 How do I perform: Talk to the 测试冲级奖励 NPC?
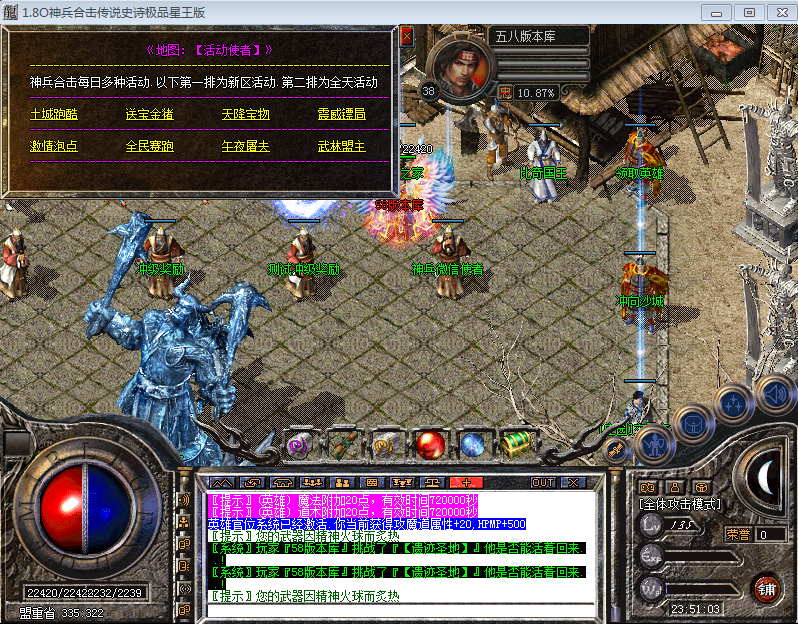coord(304,262)
